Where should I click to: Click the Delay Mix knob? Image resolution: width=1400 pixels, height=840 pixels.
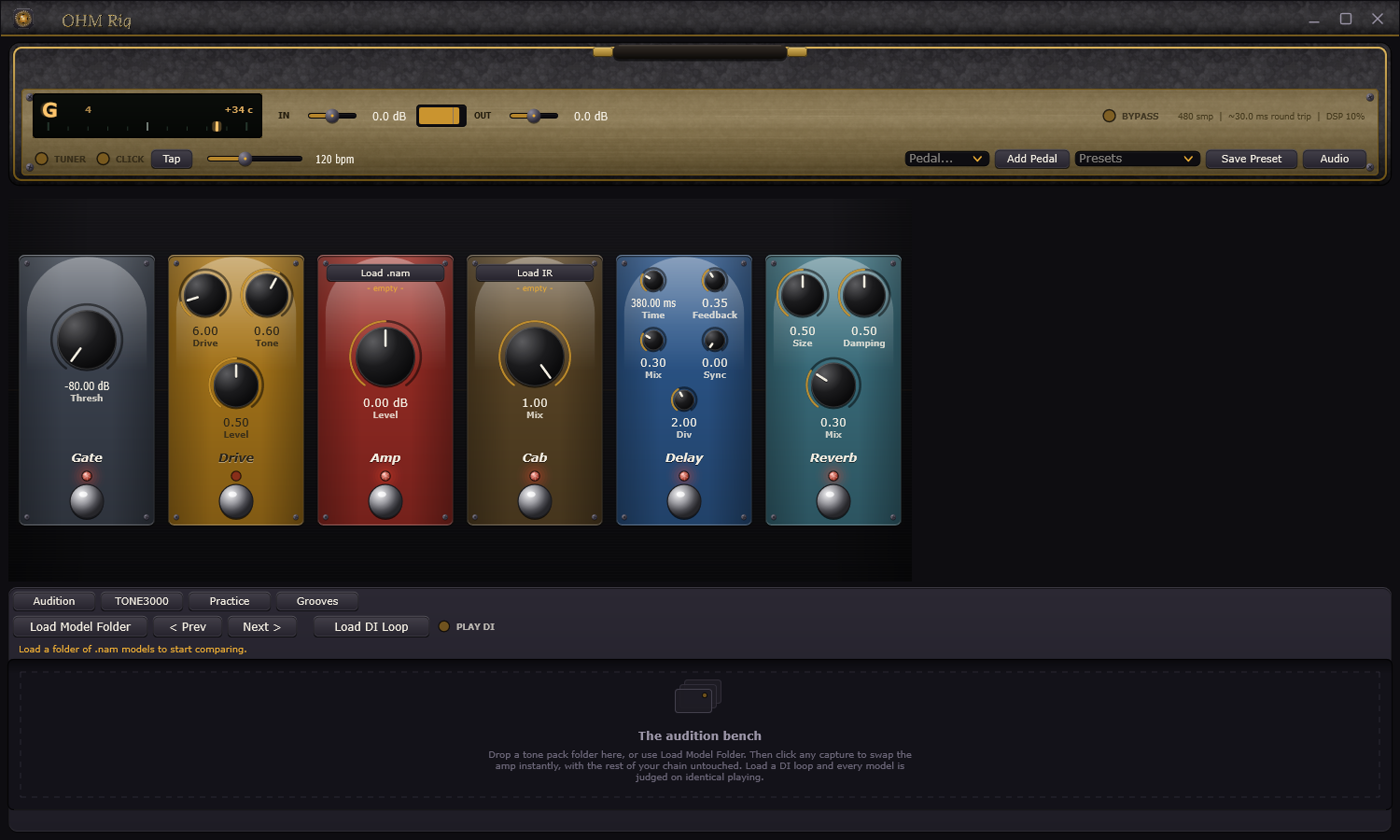coord(652,340)
